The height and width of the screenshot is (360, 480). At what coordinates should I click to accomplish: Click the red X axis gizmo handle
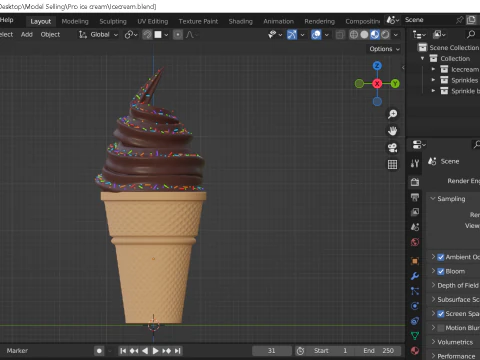point(377,83)
